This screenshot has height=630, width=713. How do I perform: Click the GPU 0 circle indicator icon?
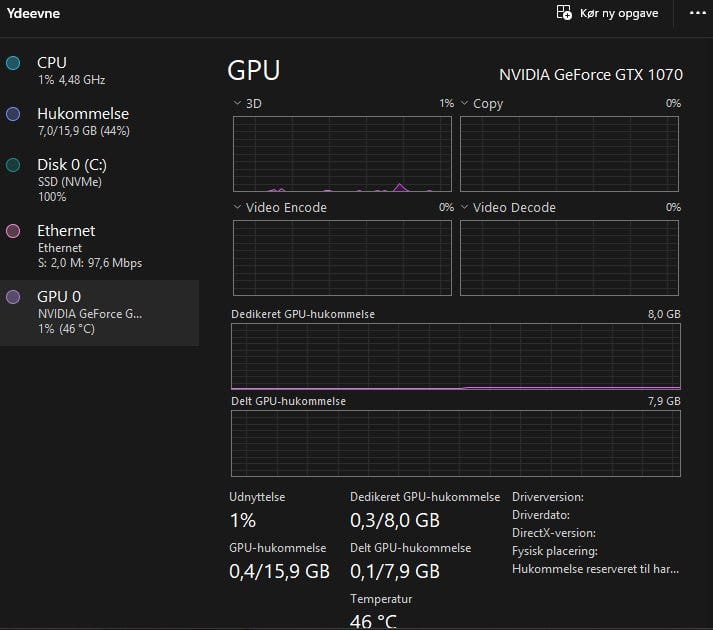tap(13, 297)
